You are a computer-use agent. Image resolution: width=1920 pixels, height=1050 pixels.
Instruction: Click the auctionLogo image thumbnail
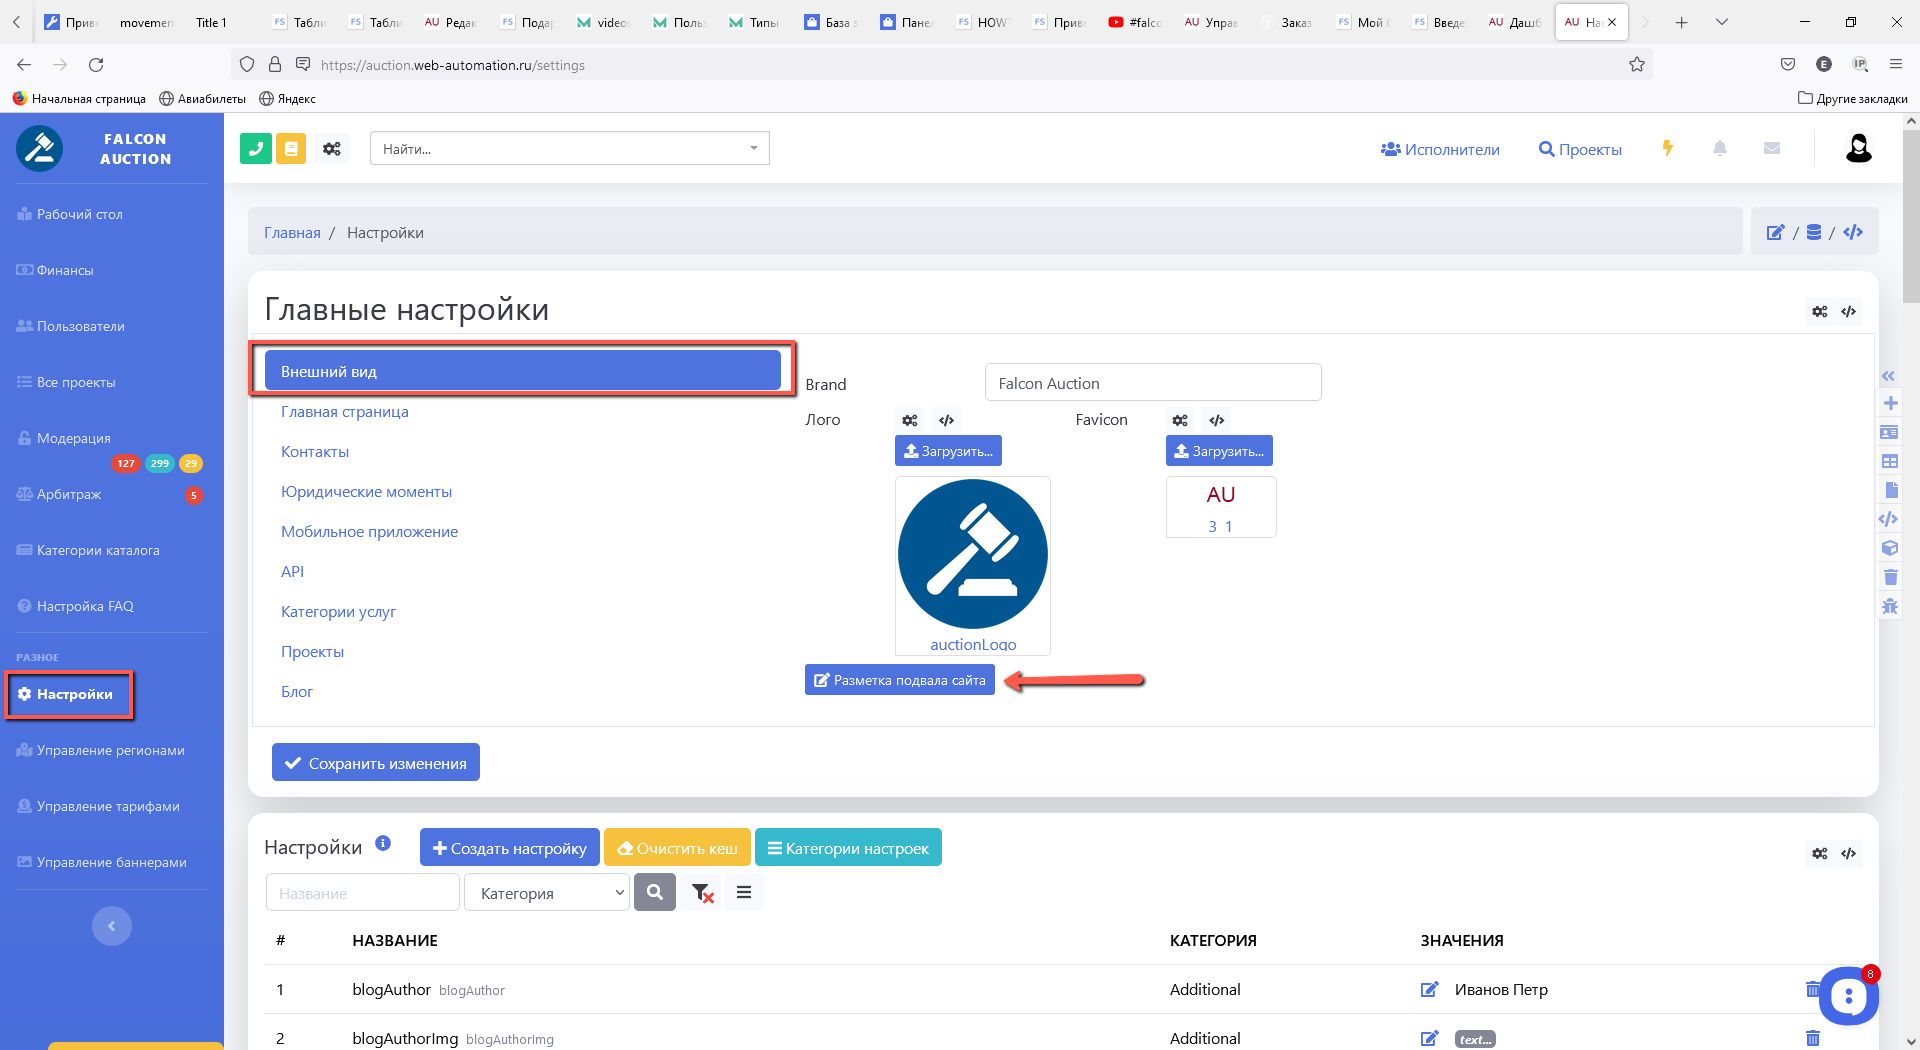(x=972, y=555)
